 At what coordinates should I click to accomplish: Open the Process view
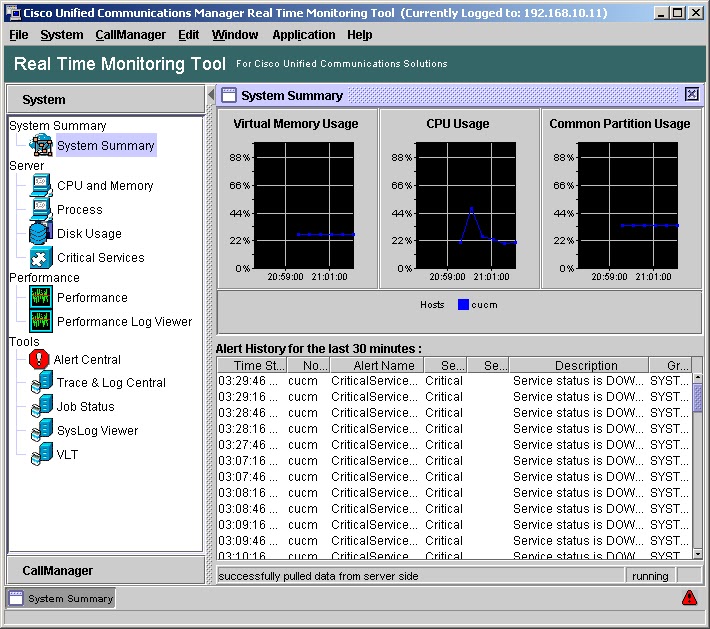pos(80,210)
